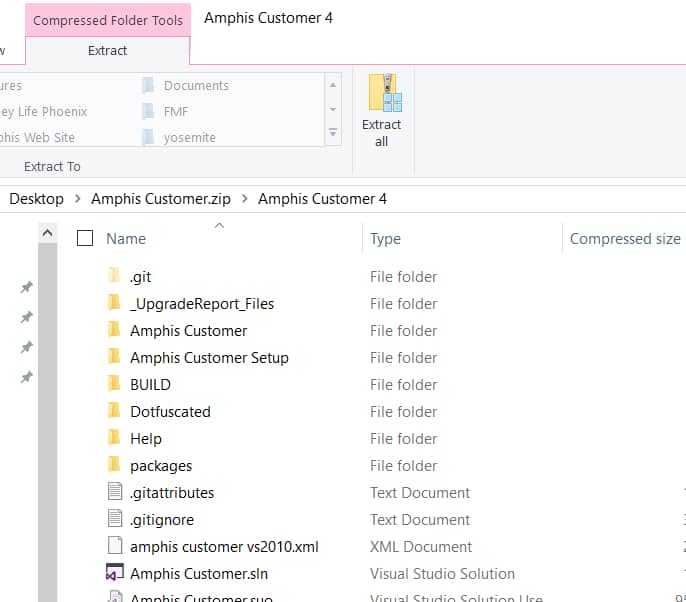Select the packages folder icon
686x602 pixels.
[114, 465]
